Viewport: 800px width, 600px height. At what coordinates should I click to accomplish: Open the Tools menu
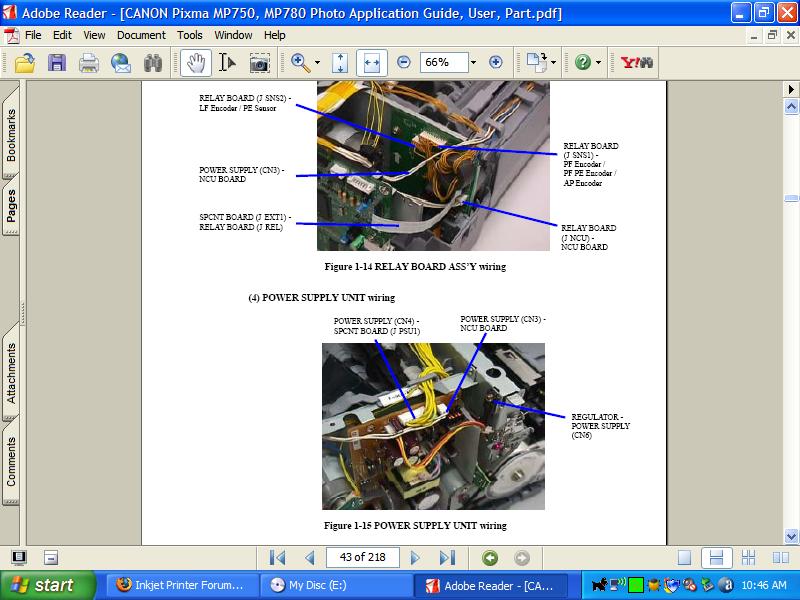click(x=190, y=35)
